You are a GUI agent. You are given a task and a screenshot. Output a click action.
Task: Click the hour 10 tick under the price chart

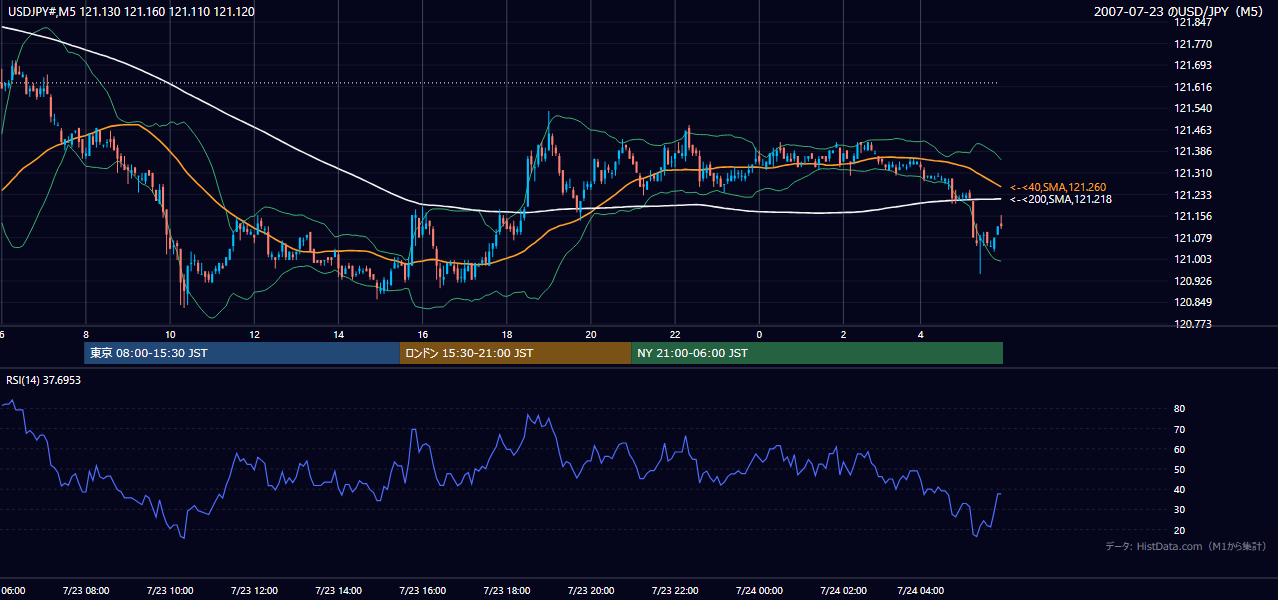[170, 334]
